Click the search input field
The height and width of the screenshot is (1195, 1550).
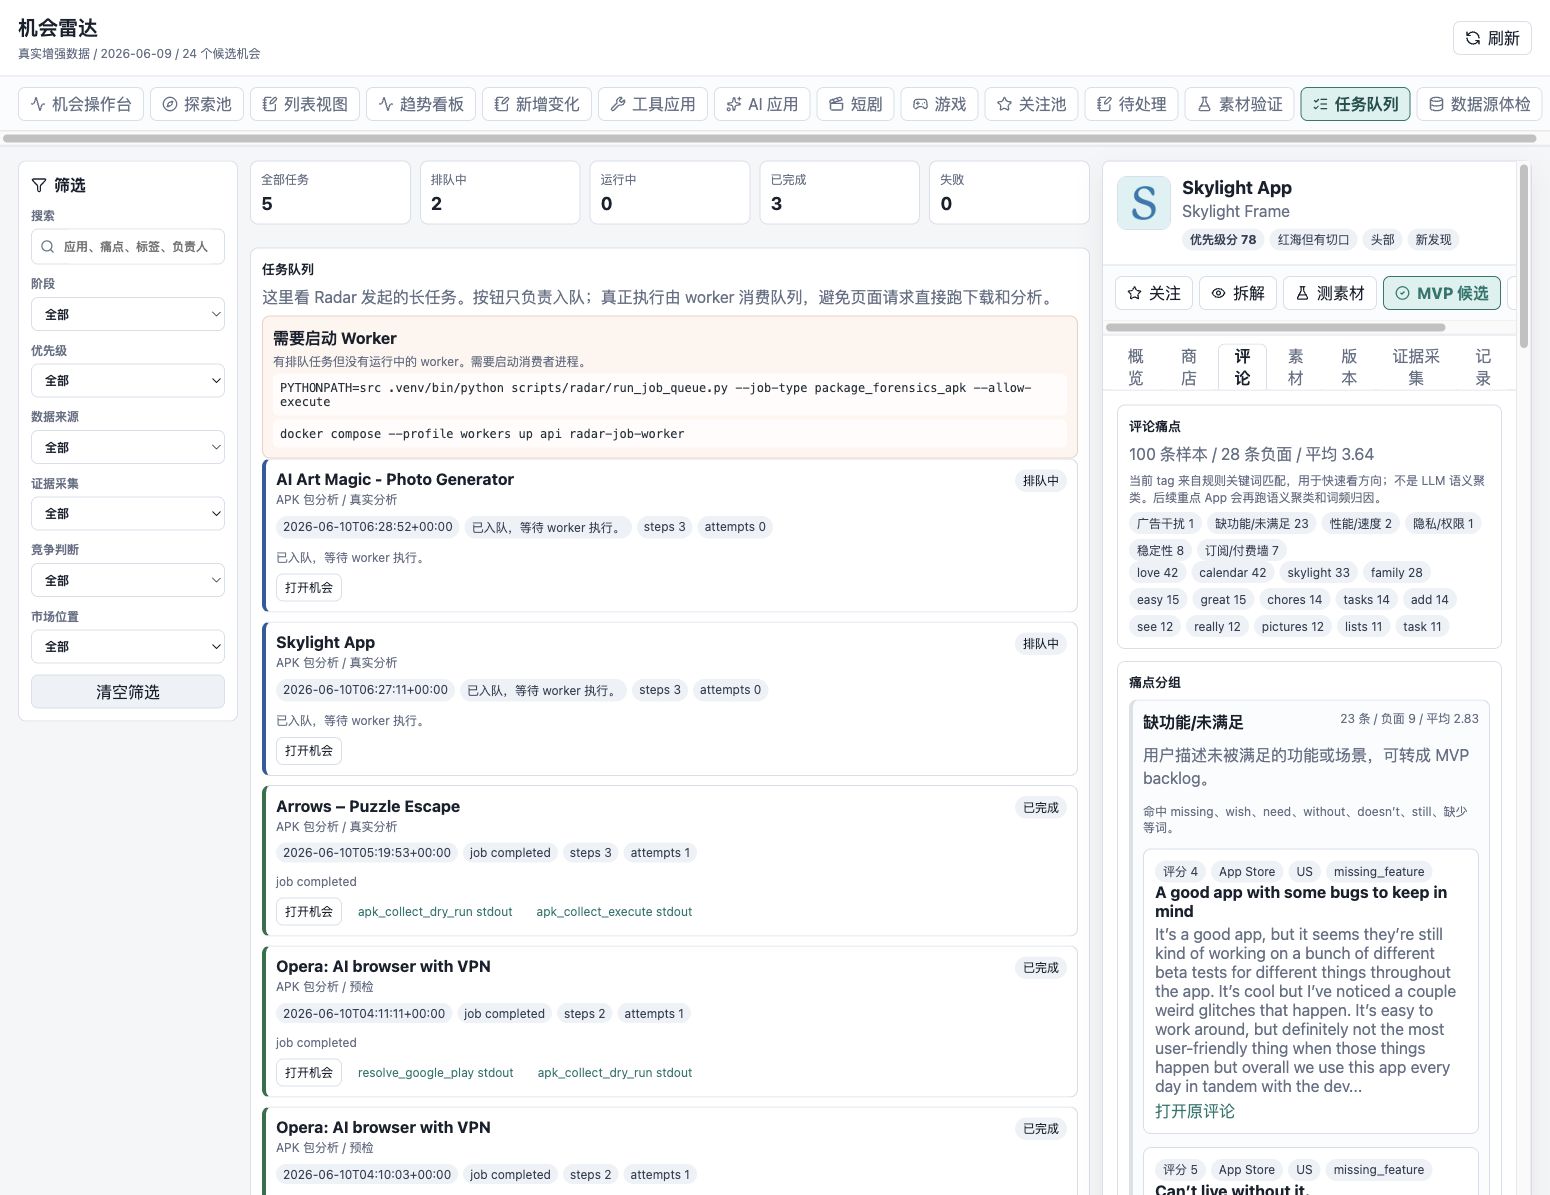click(128, 246)
